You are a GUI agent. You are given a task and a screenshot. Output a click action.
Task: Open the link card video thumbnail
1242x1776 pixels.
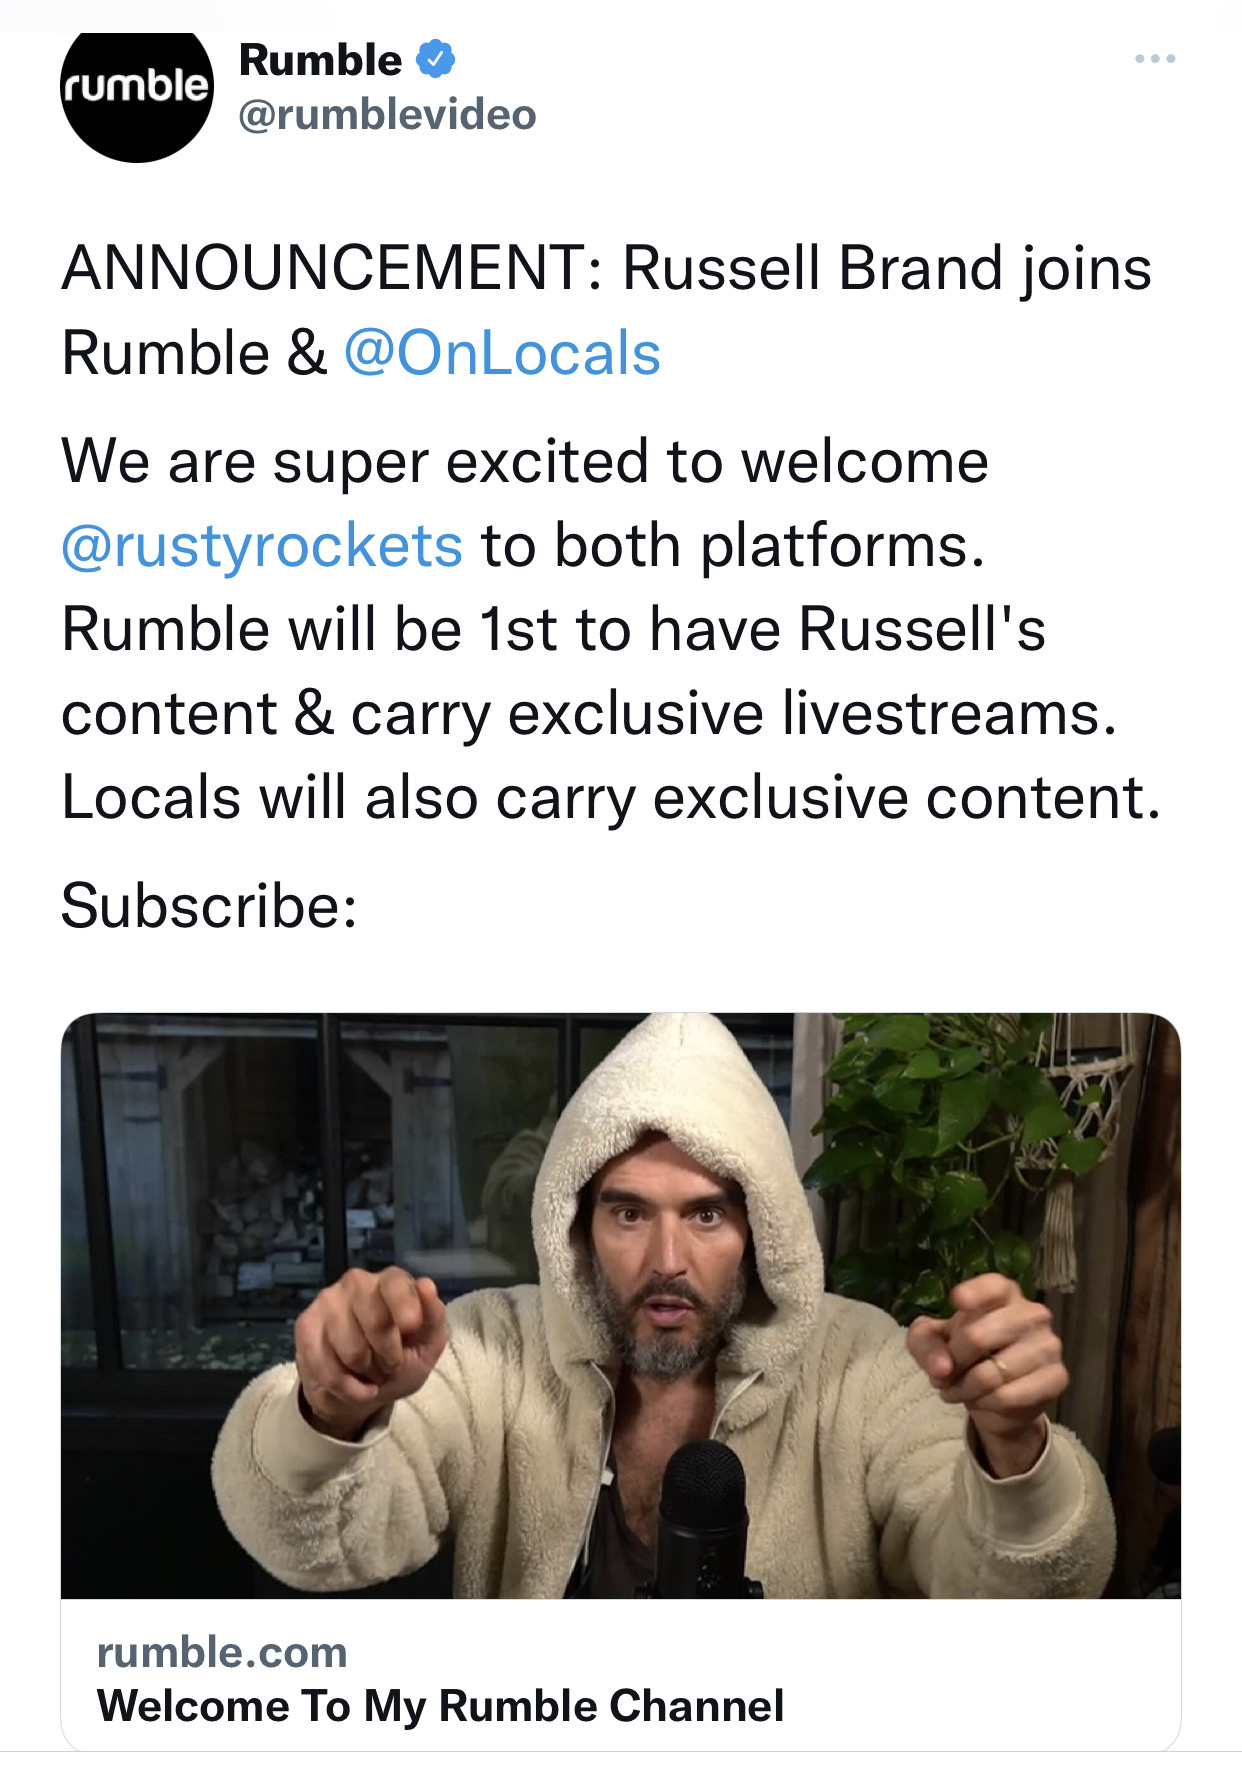[621, 1305]
